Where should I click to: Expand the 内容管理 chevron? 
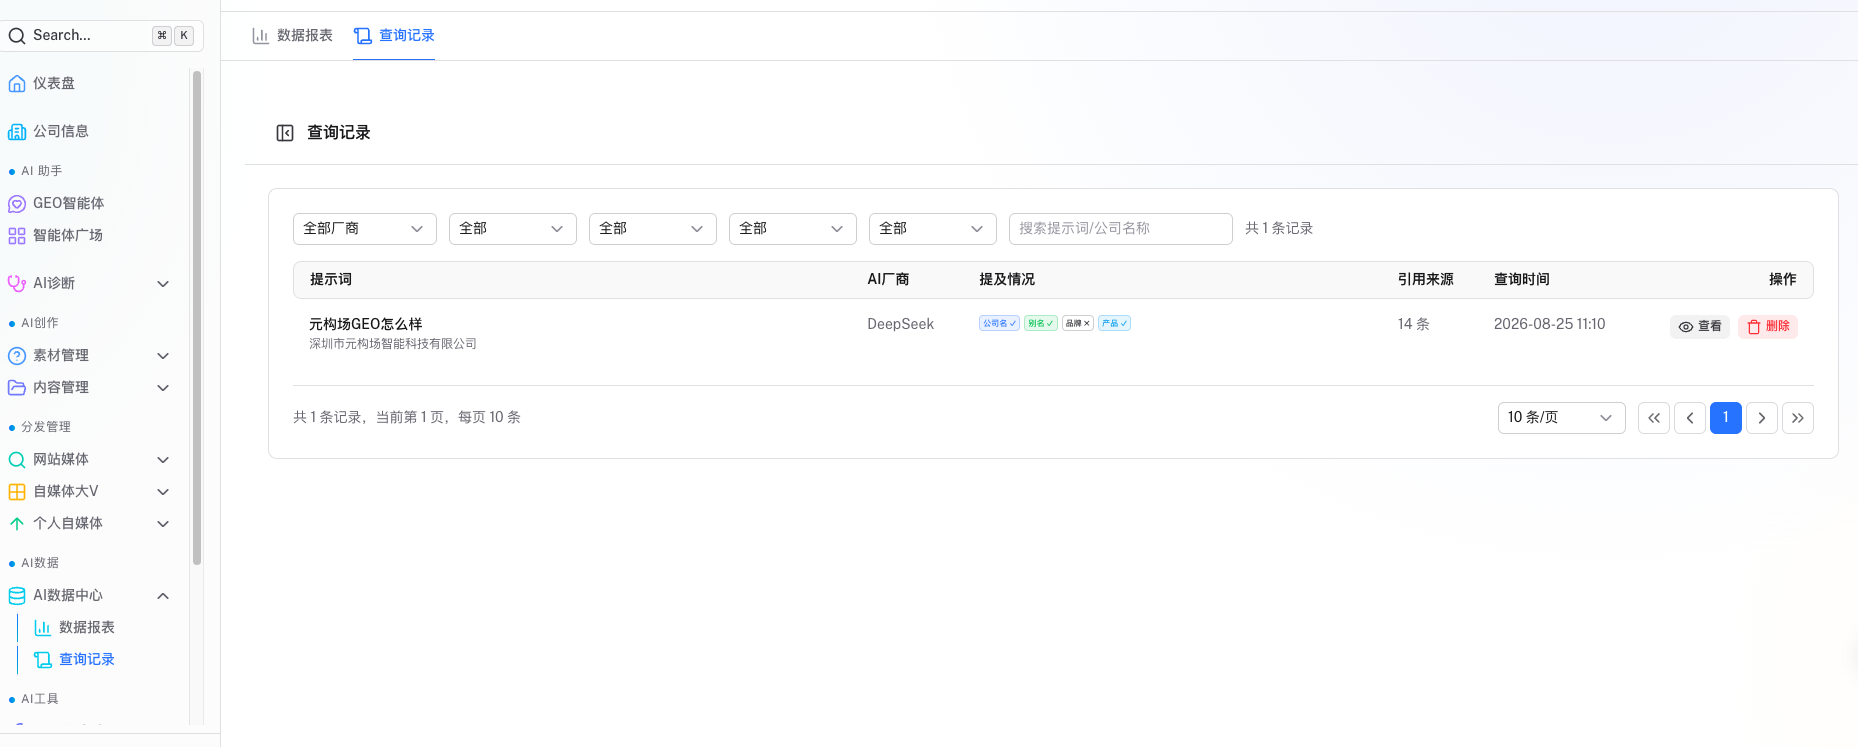[163, 388]
